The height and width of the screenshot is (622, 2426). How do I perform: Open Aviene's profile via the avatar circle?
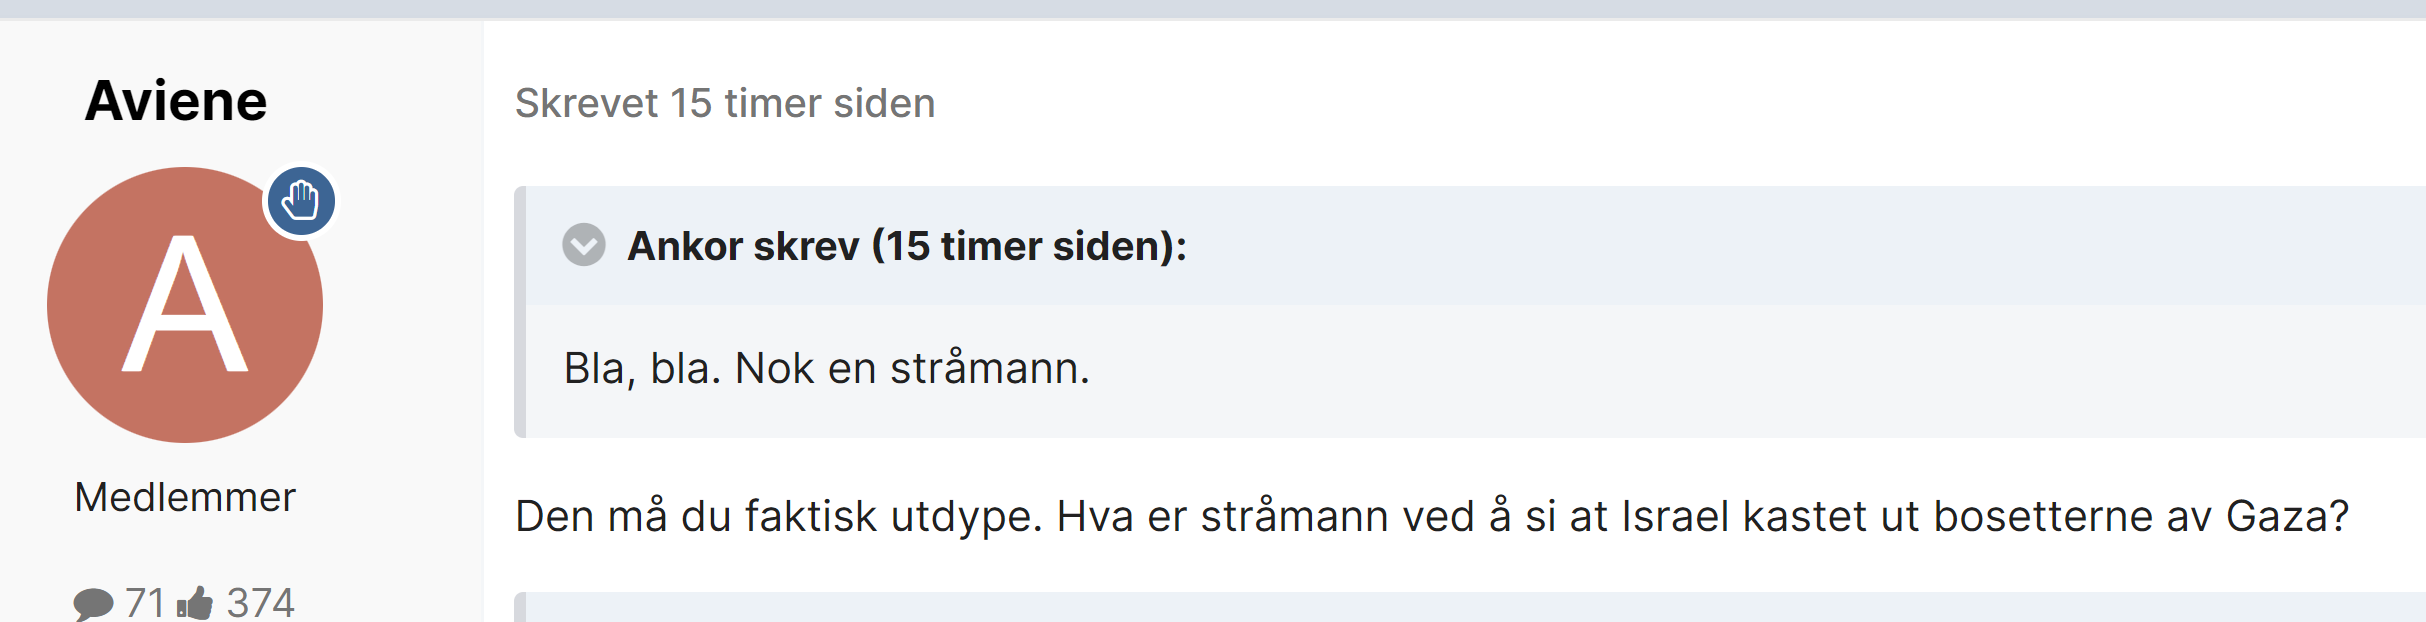pyautogui.click(x=185, y=305)
